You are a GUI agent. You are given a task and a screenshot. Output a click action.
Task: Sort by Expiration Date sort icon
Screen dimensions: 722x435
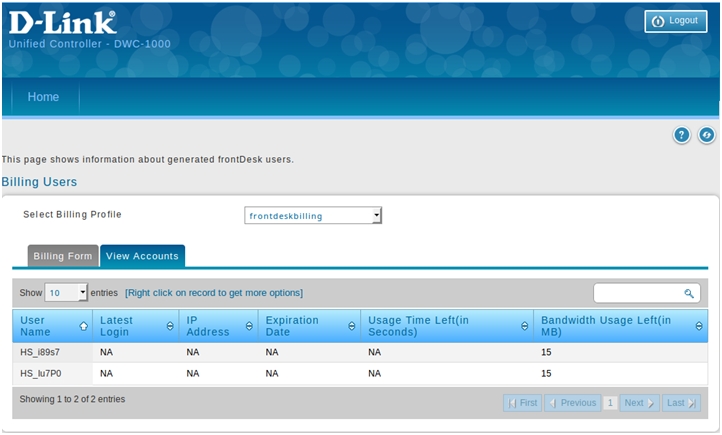tap(351, 326)
